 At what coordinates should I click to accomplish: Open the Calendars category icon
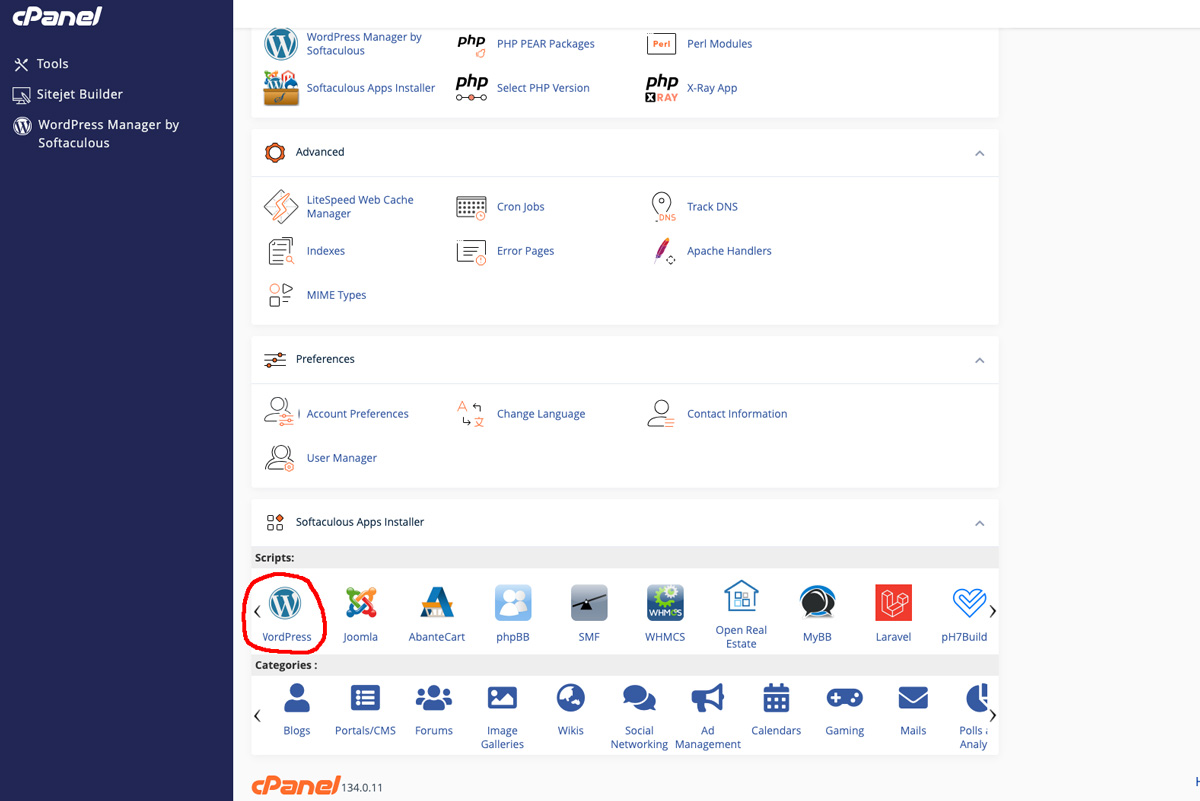point(776,697)
